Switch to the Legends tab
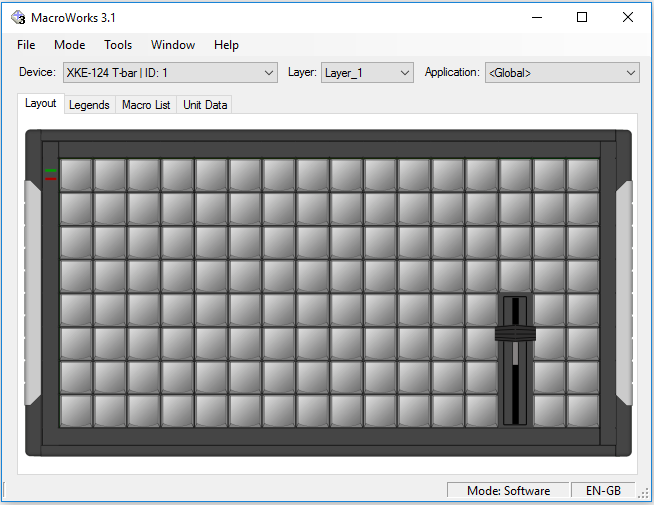The image size is (654, 505). click(89, 105)
